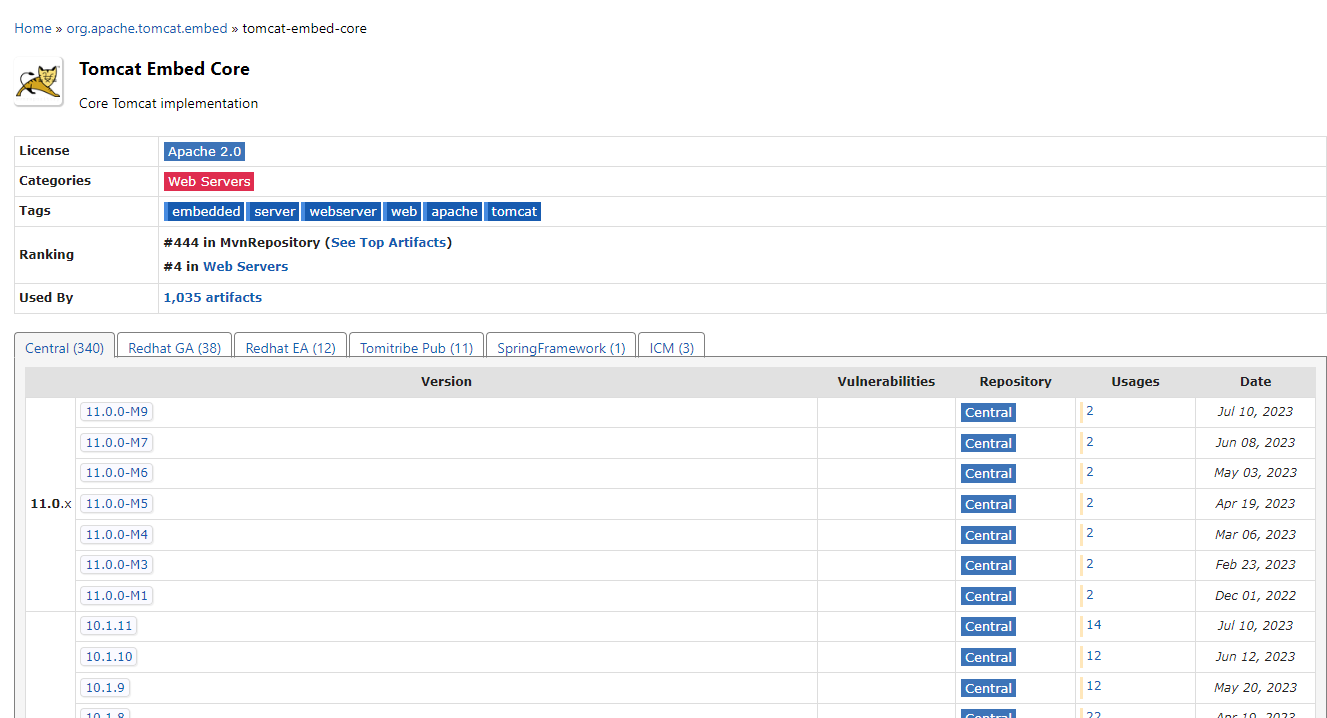The image size is (1327, 718).
Task: Click Central badge in 11.0.0-M1 row
Action: 988,596
